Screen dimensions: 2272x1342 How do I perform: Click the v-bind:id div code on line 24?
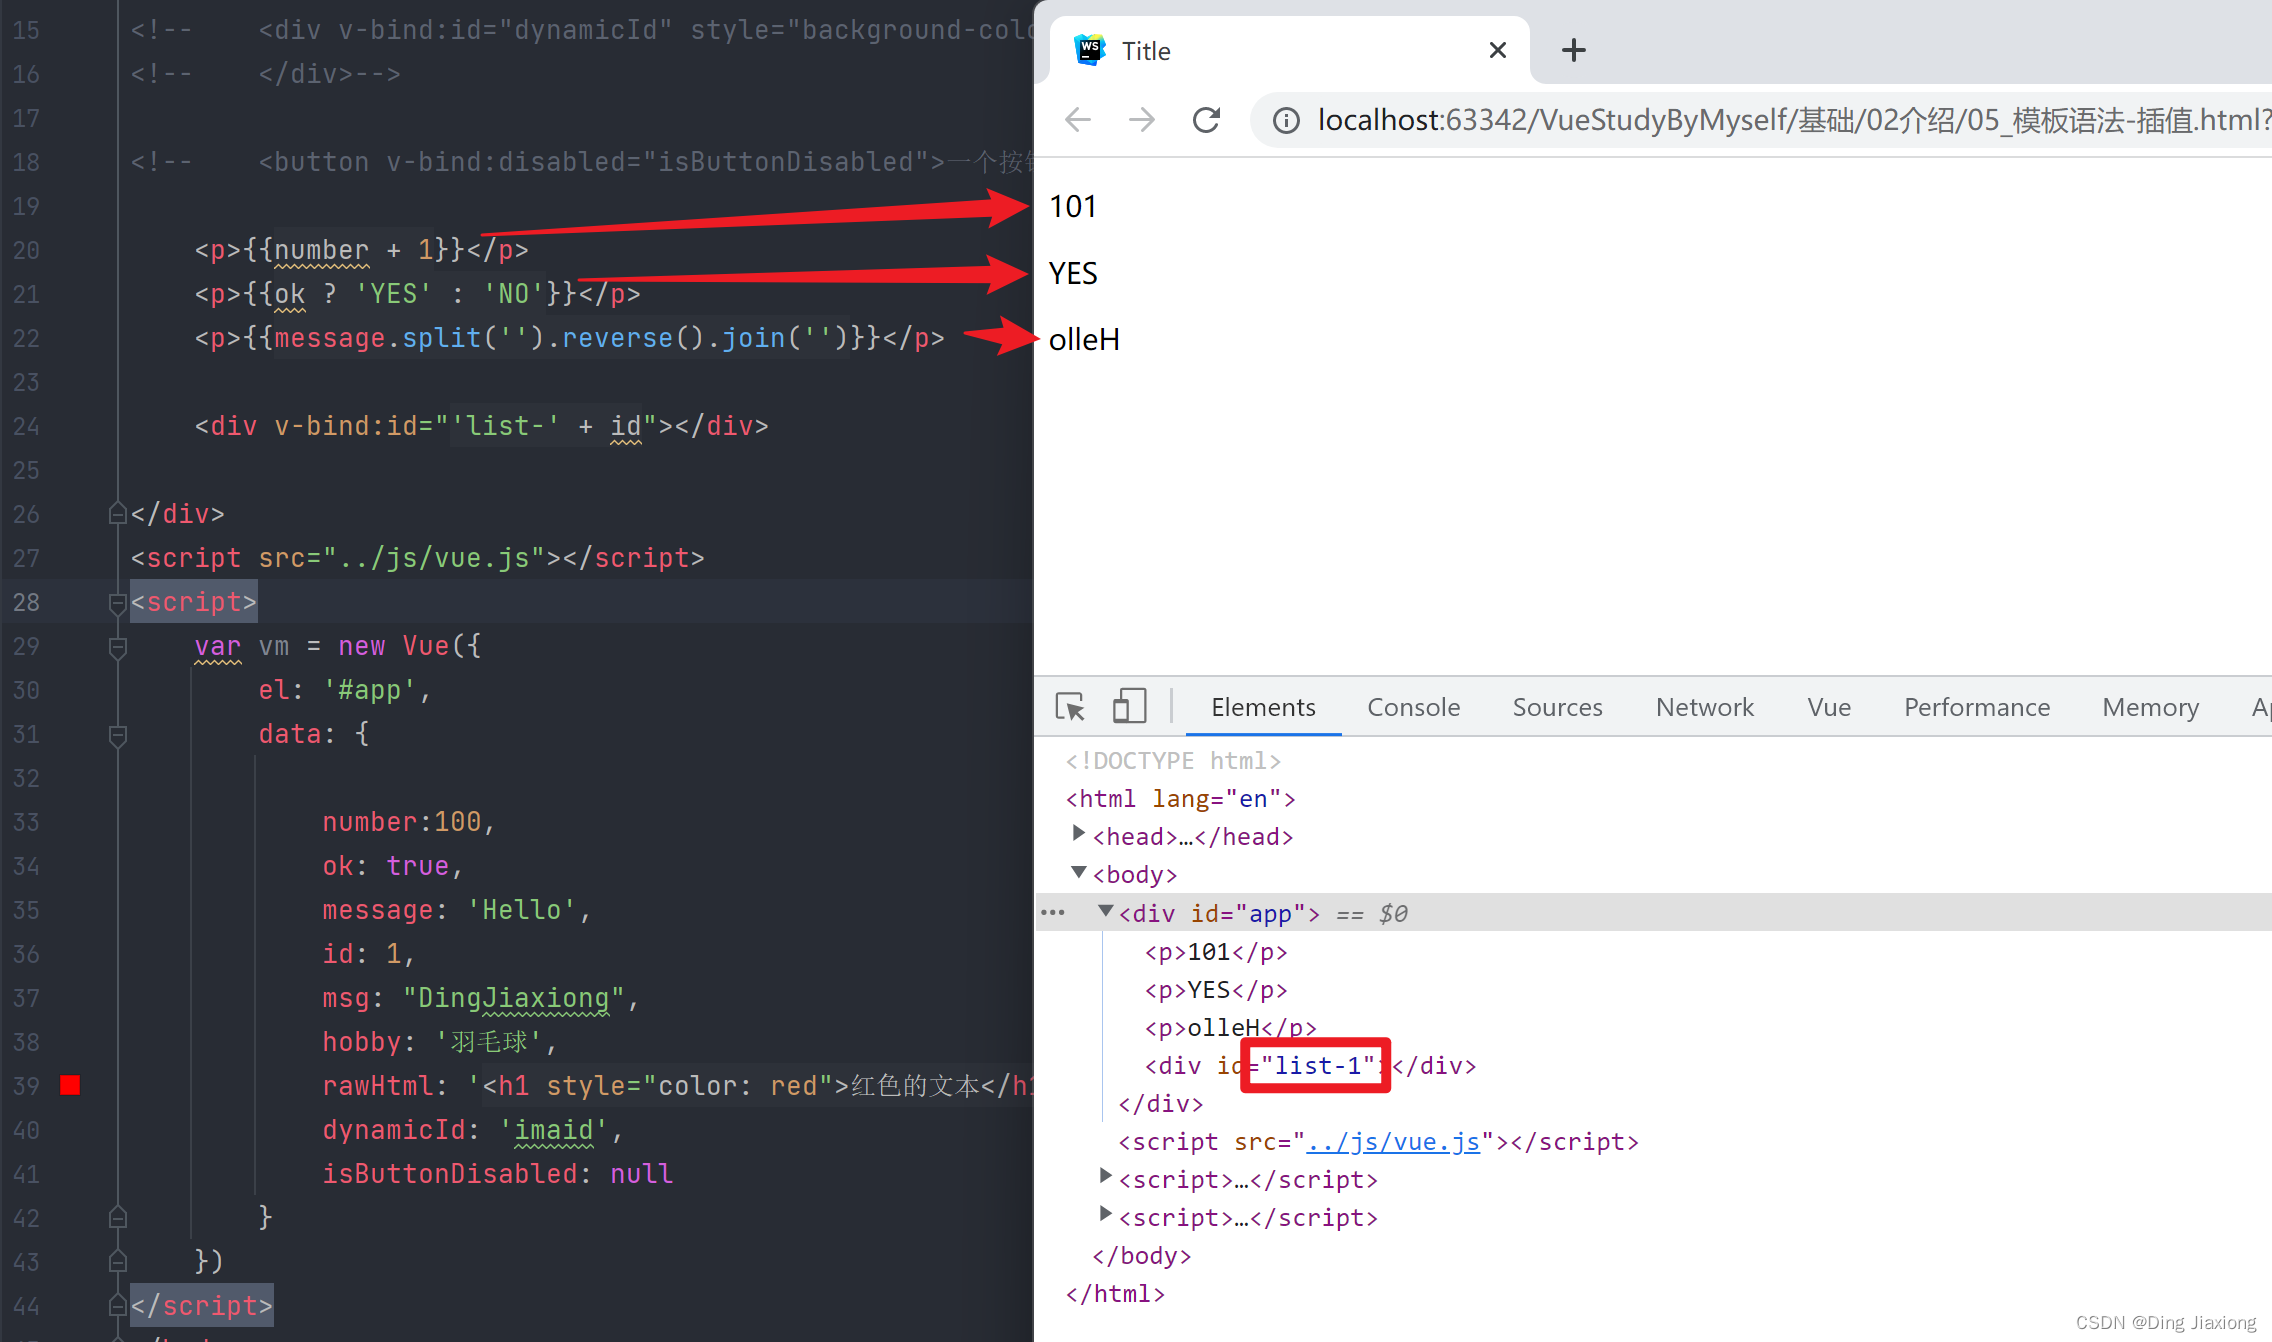click(481, 426)
